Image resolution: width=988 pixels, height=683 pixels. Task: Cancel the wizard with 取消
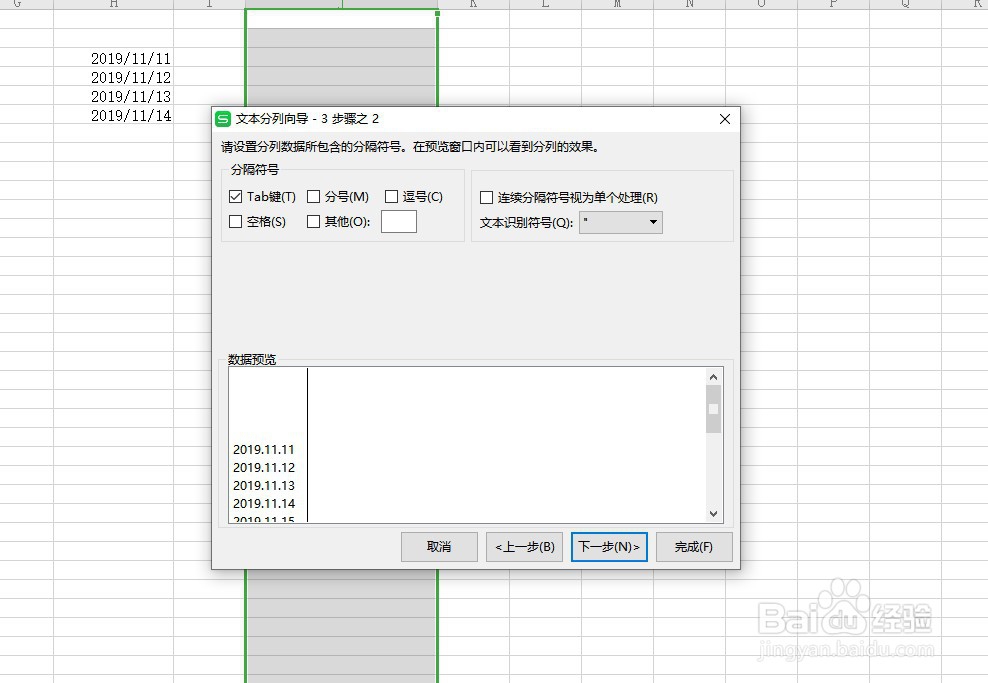[x=438, y=547]
